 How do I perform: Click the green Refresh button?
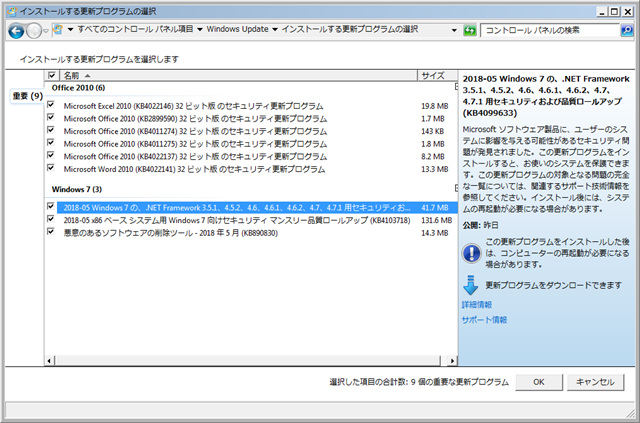point(470,30)
